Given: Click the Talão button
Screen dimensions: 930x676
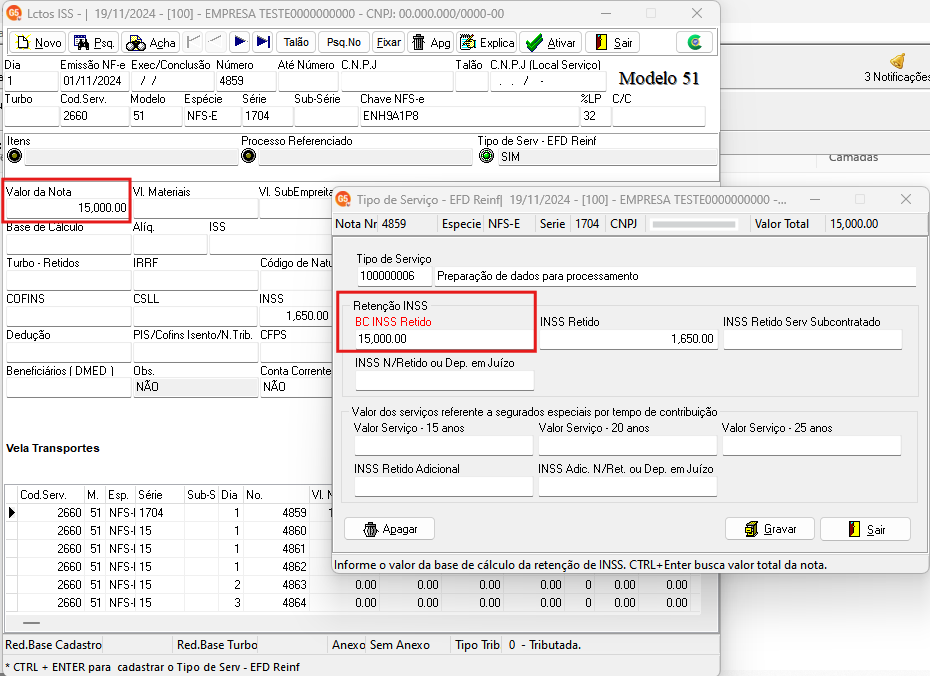Looking at the screenshot, I should (296, 42).
